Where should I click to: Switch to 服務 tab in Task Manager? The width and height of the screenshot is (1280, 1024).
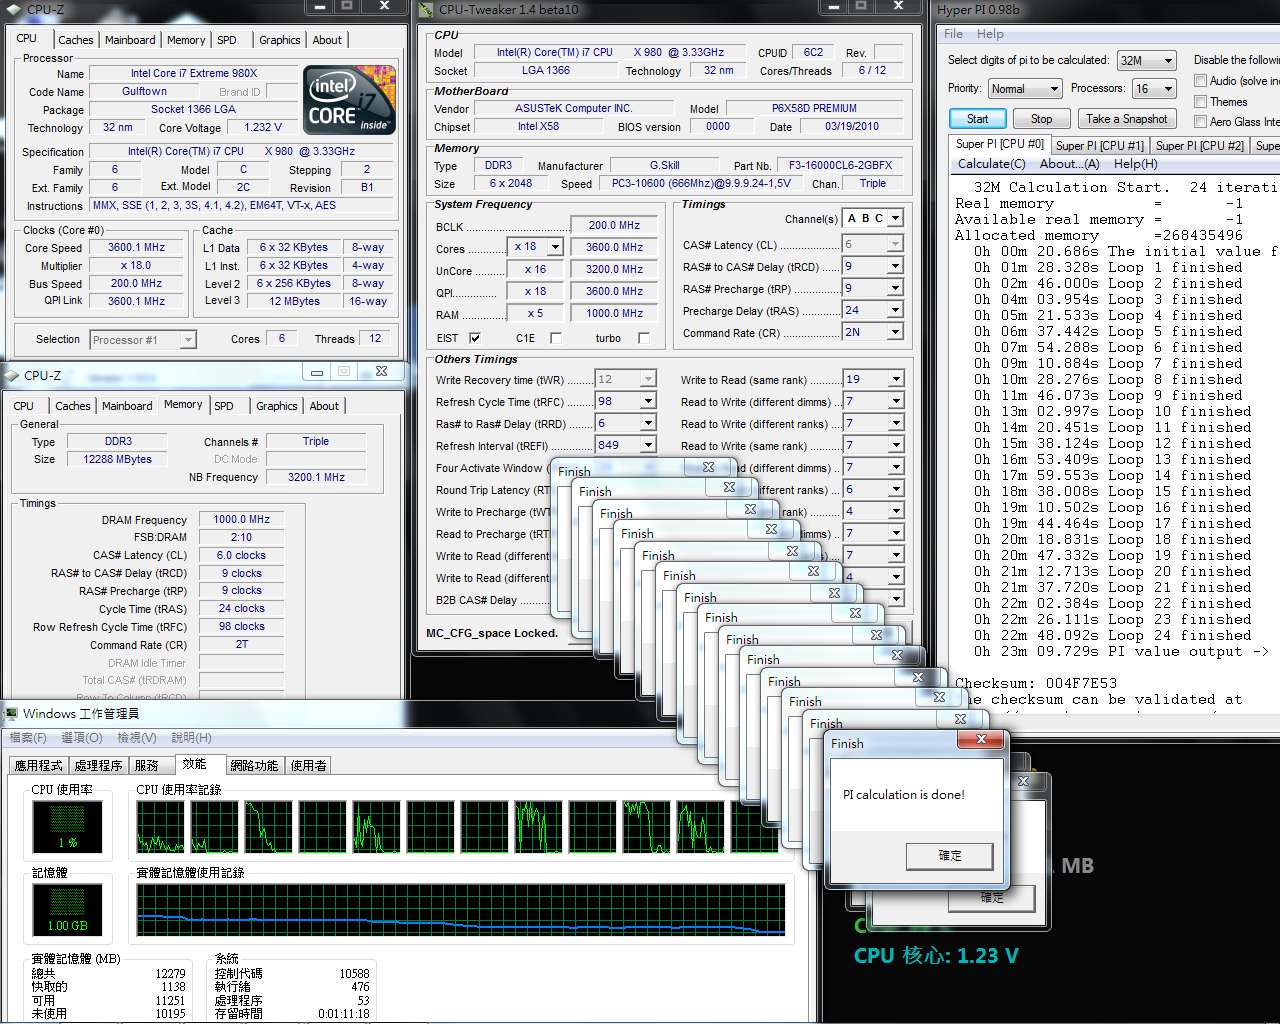coord(147,765)
